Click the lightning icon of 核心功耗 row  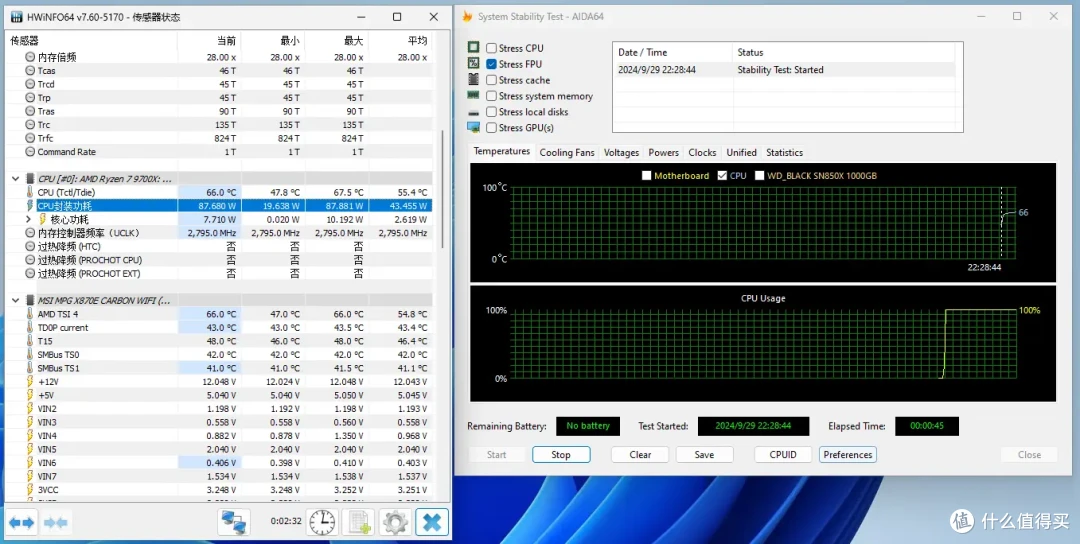[43, 219]
